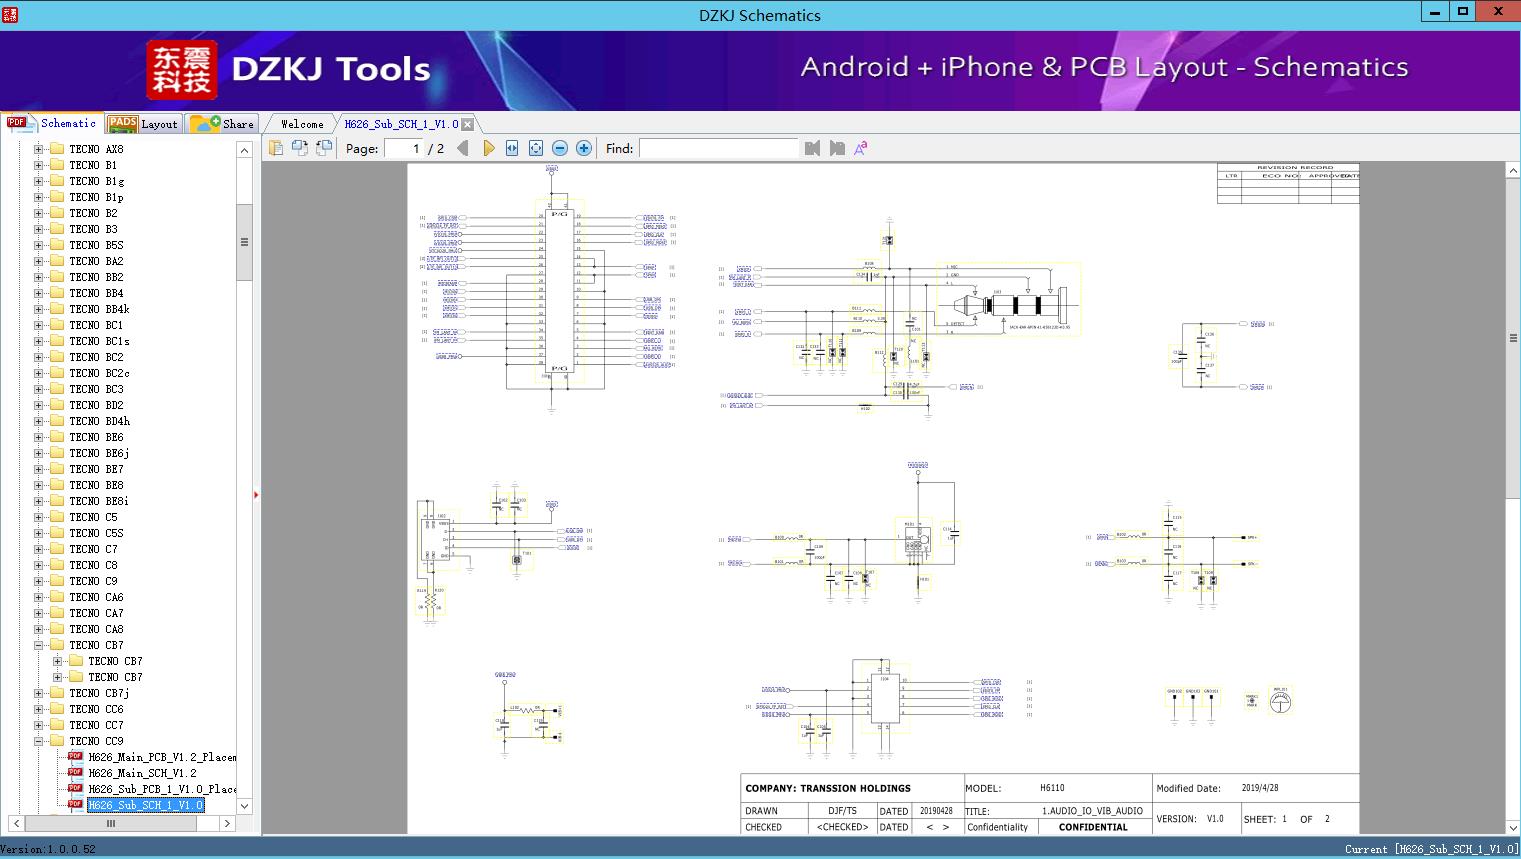The width and height of the screenshot is (1521, 859).
Task: Open the Share tab
Action: click(x=222, y=124)
